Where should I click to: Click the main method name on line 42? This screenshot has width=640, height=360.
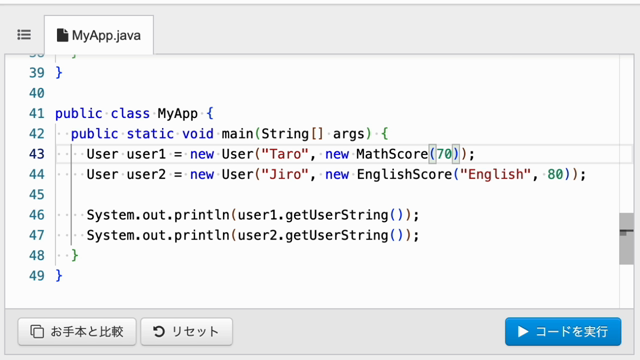coord(237,134)
